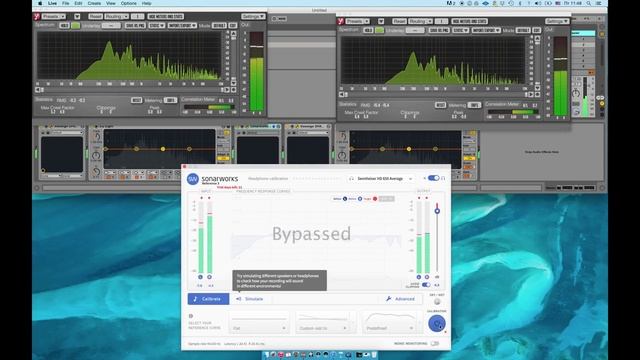Click Hide Meters and Stats in the right SPAN

click(469, 21)
